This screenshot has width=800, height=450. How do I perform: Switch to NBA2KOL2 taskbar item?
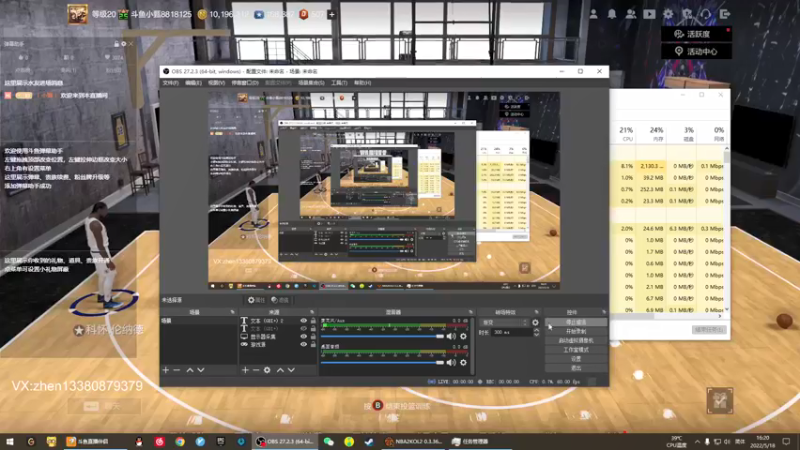tap(413, 441)
